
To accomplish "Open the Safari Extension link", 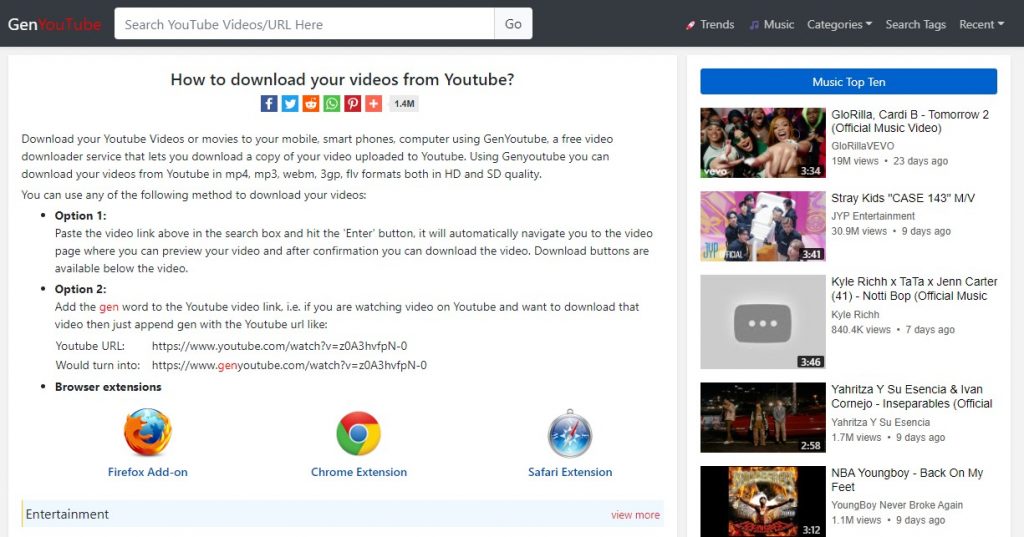I will click(x=570, y=472).
